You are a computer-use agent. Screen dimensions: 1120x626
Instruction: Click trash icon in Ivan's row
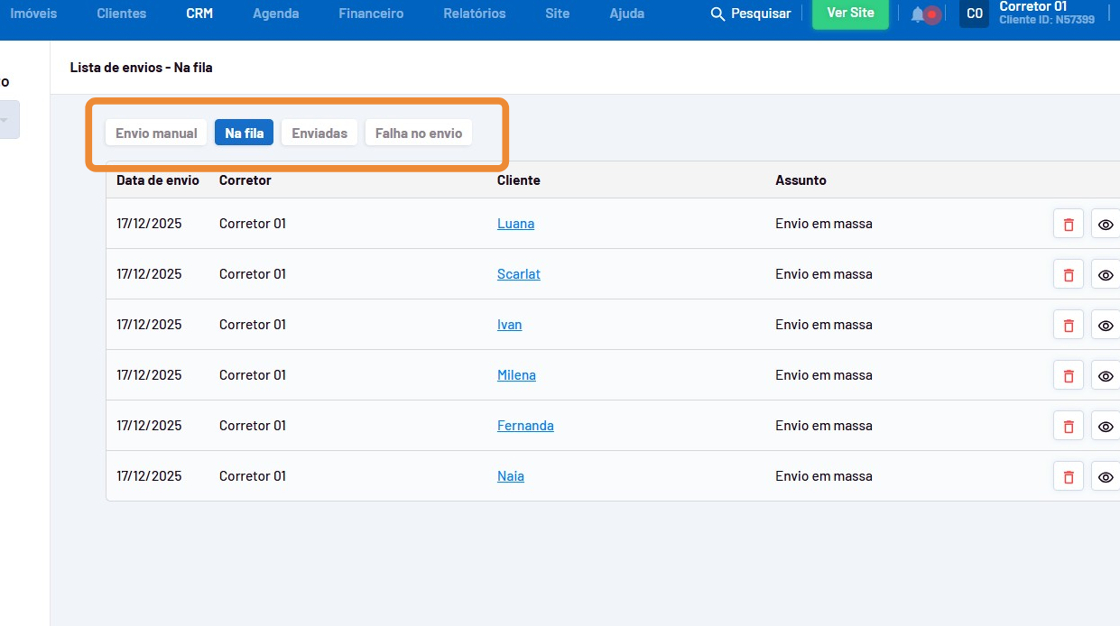[x=1068, y=325]
